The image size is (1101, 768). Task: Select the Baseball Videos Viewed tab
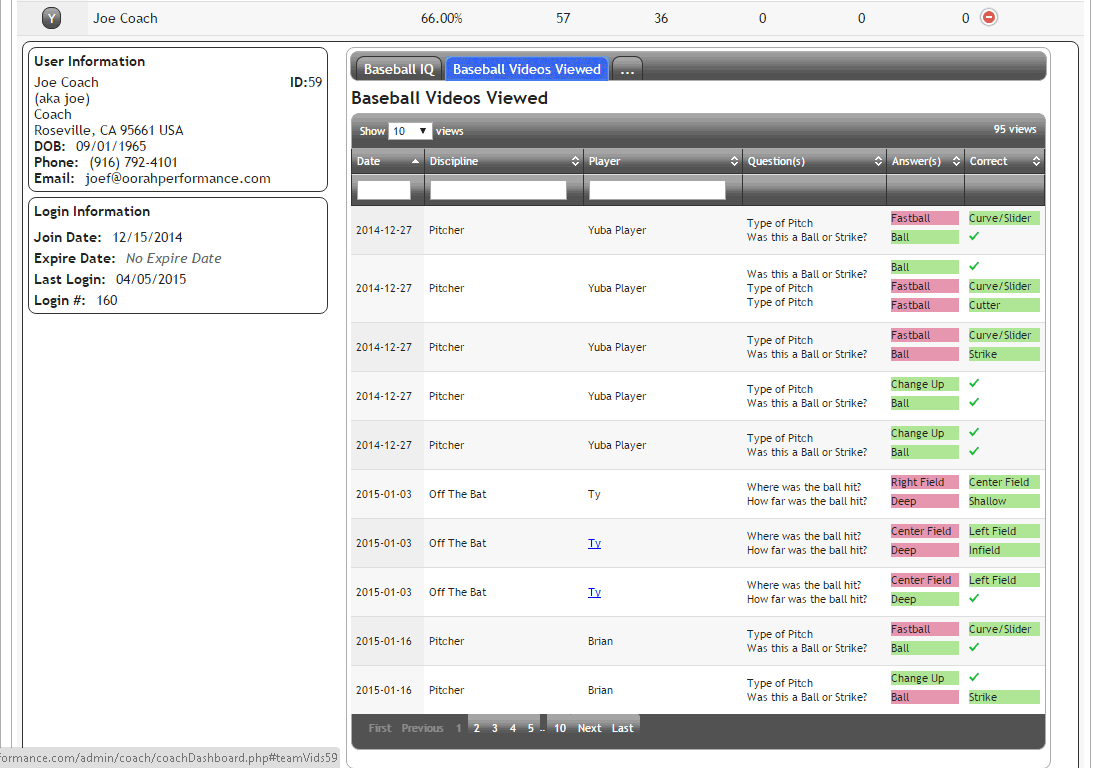[x=526, y=69]
